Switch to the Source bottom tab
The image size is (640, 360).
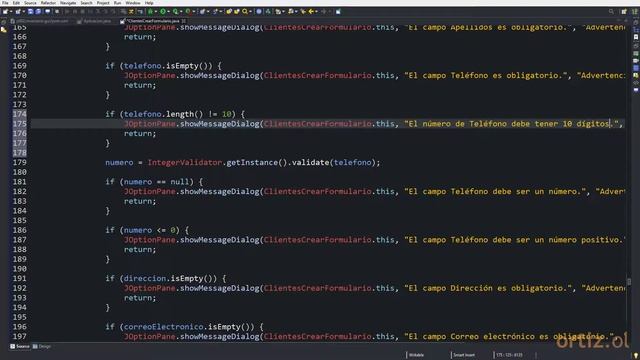click(x=20, y=347)
